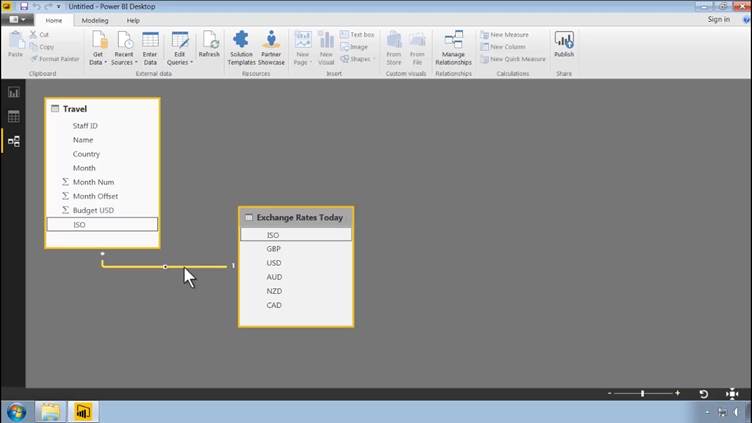Switch to the Modeling ribbon tab
Screen dimensions: 752x423
tap(95, 19)
